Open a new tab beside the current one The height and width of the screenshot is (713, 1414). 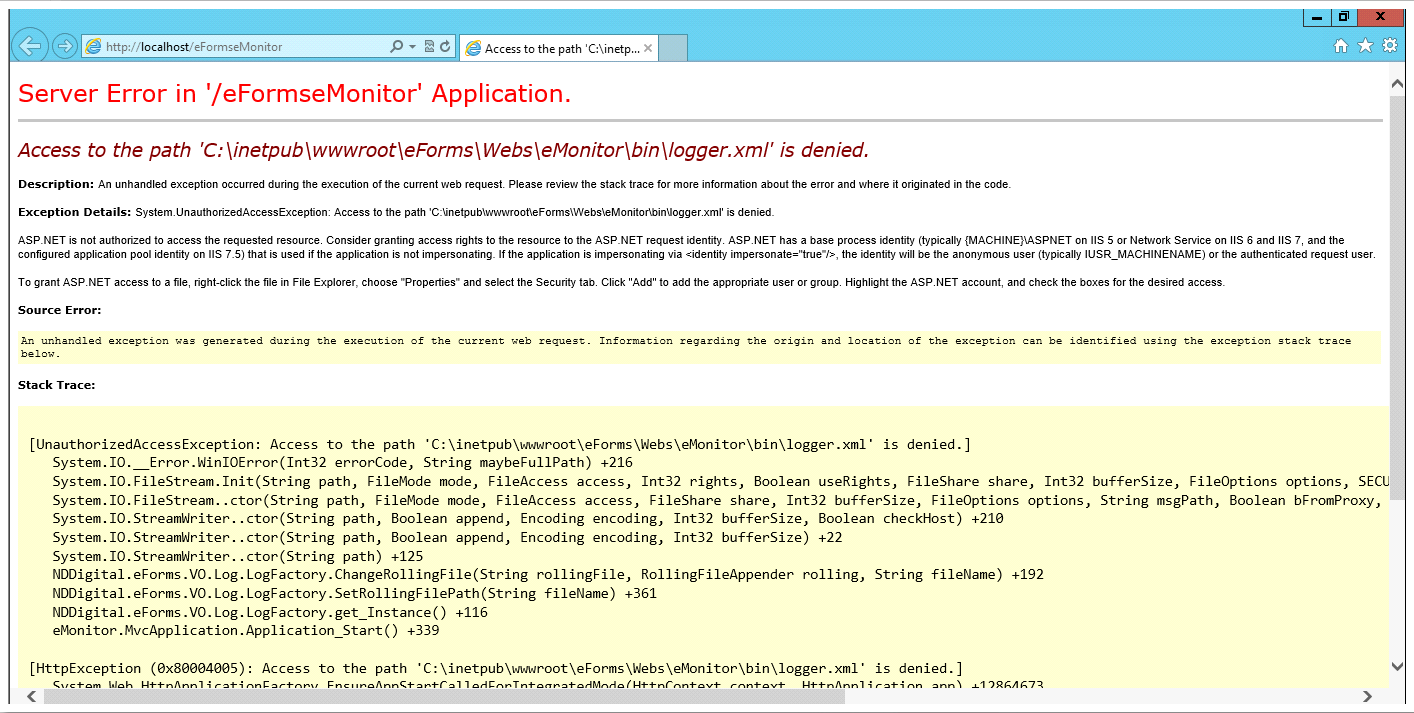tap(673, 46)
